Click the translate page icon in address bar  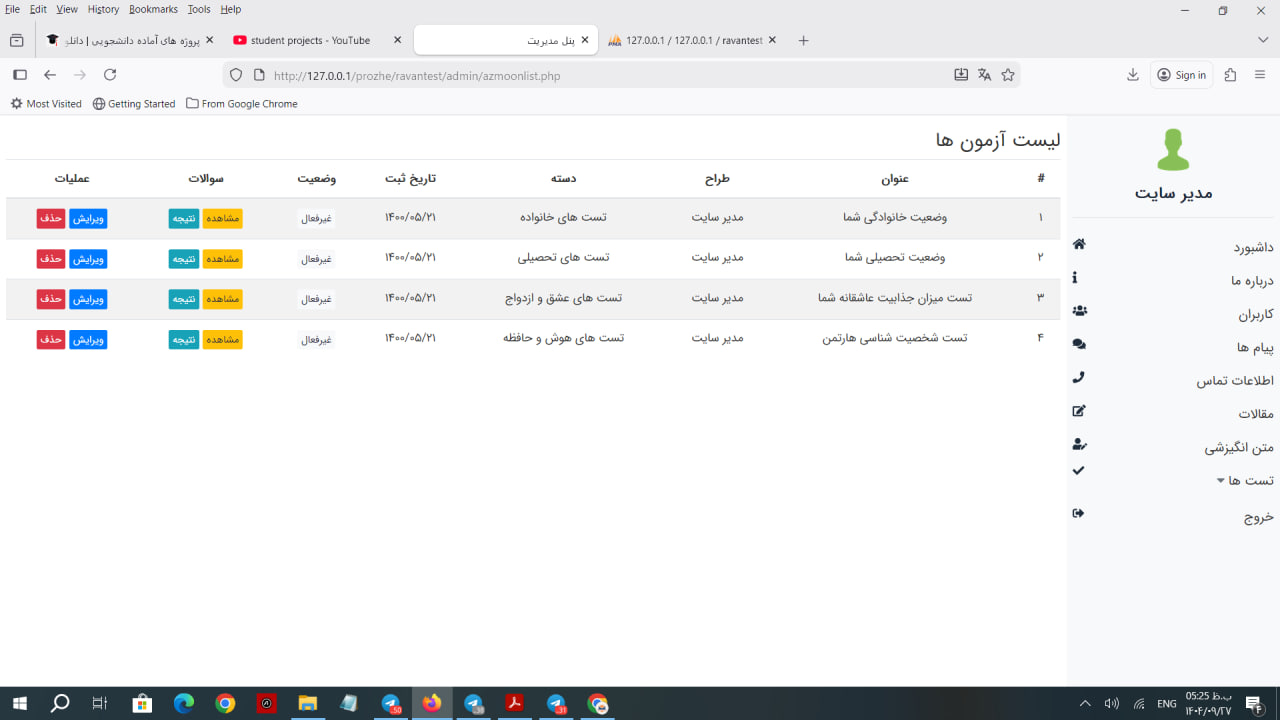984,75
